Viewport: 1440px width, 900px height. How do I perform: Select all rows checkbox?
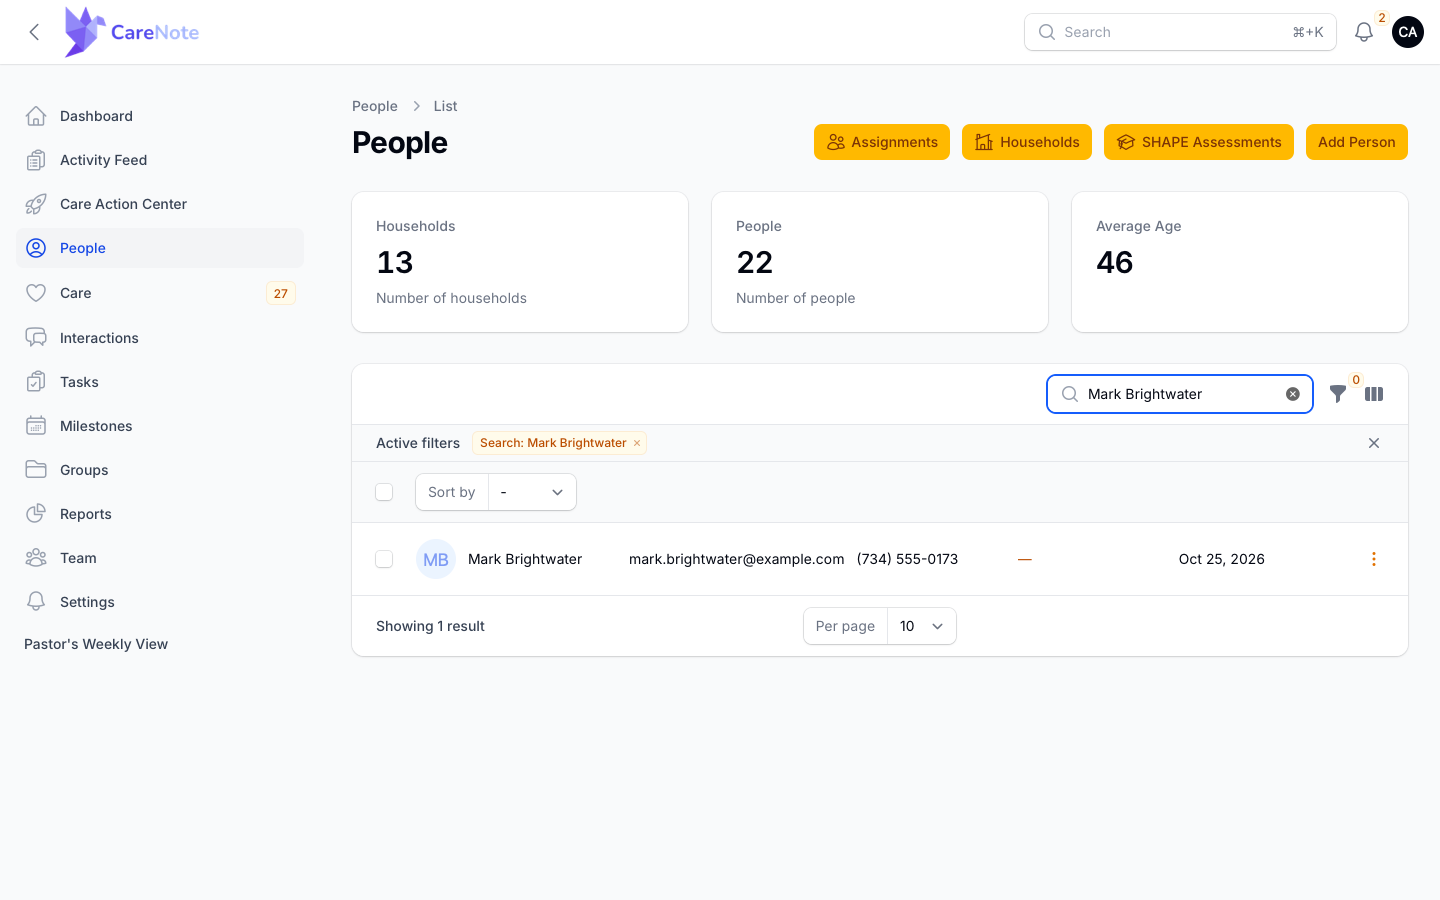click(384, 492)
